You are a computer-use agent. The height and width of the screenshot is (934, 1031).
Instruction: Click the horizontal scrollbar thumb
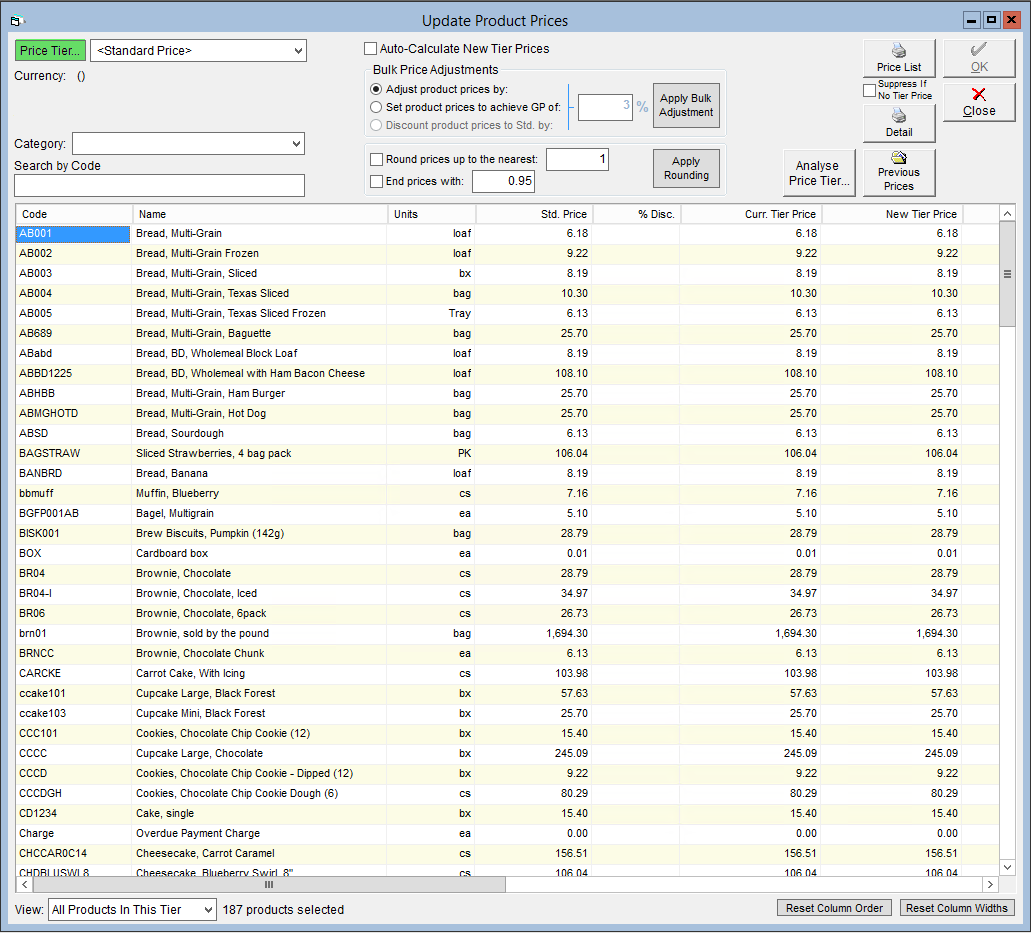268,885
